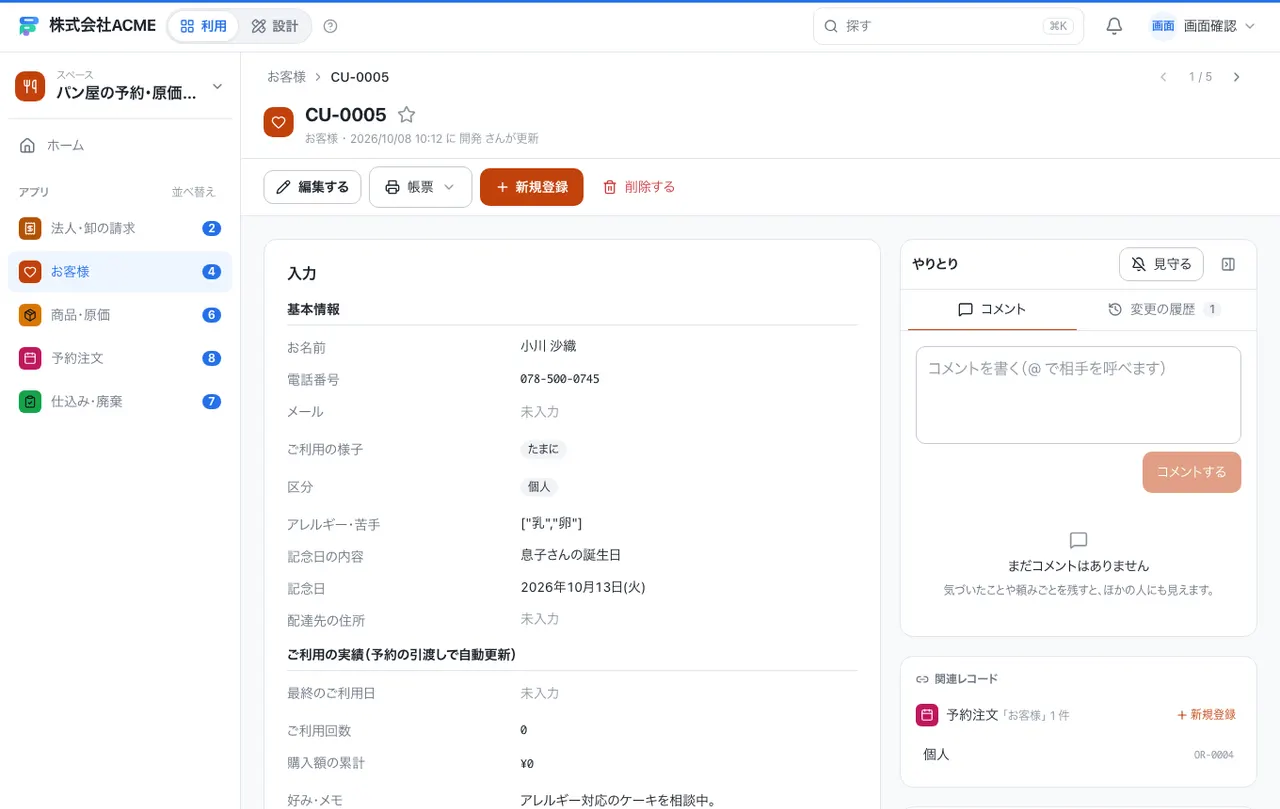This screenshot has width=1280, height=809.
Task: Click the 商品・原価 box icon
Action: coord(30,315)
